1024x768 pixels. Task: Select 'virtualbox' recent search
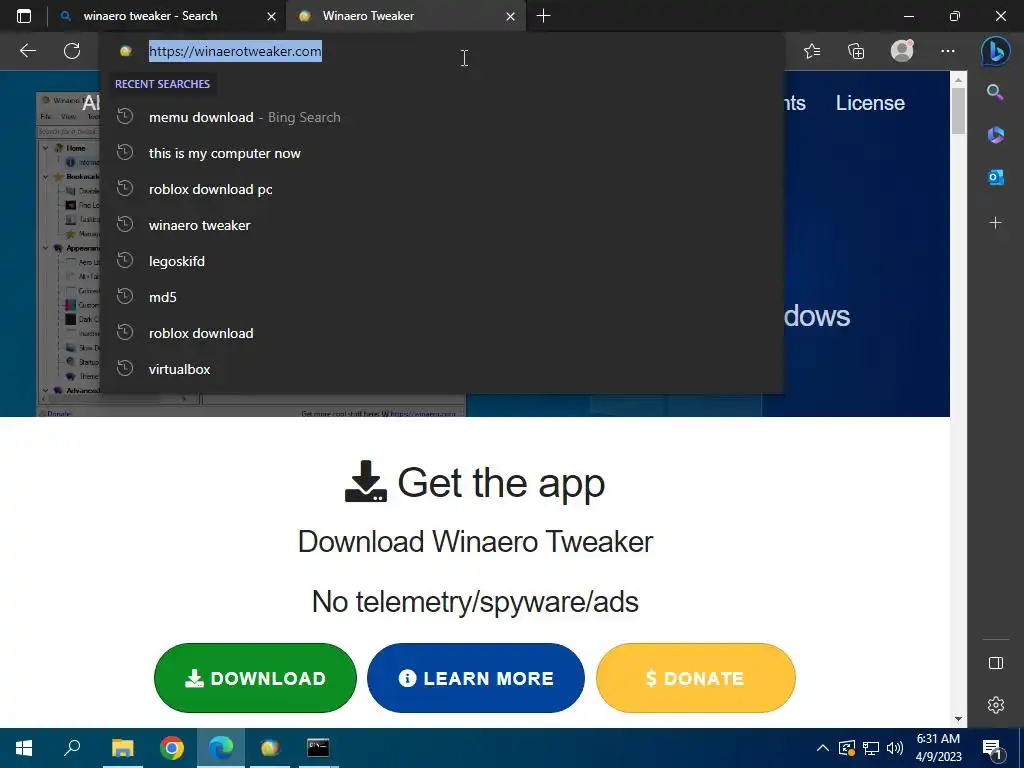[441, 369]
